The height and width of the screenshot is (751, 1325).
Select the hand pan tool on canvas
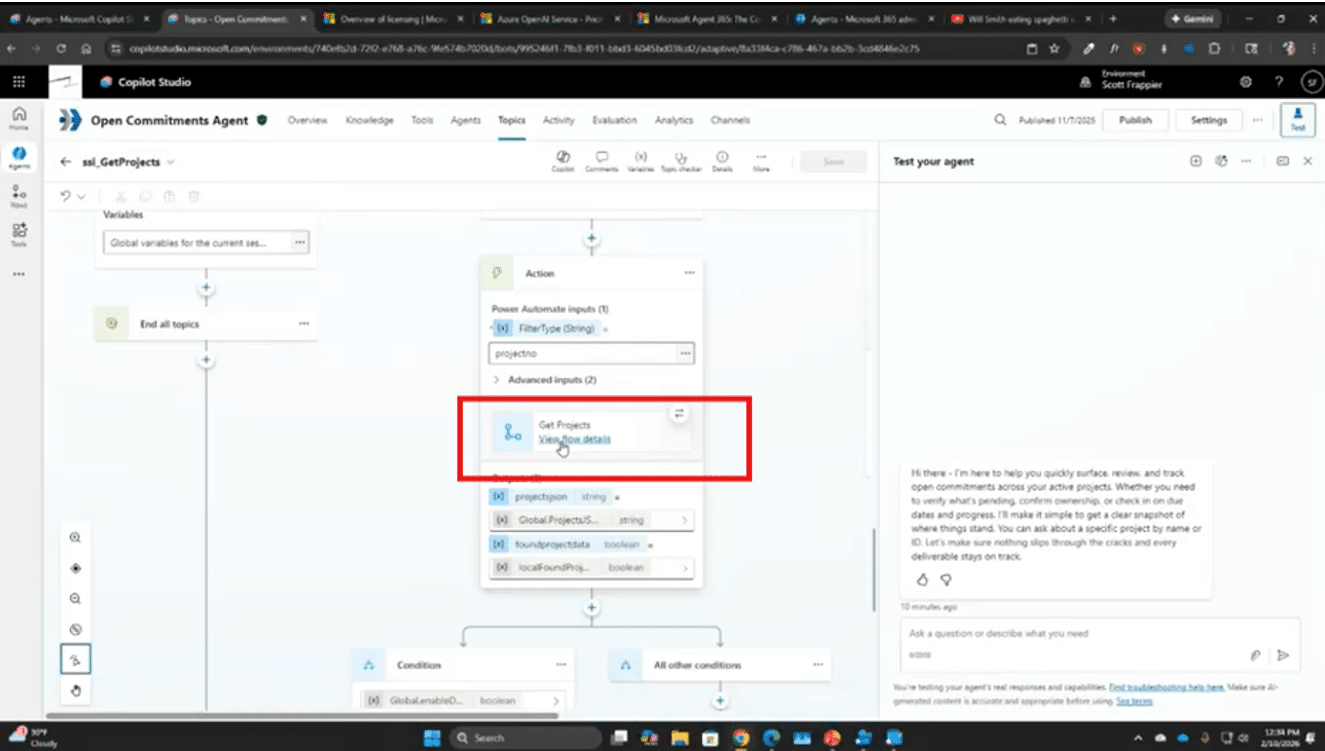(76, 690)
